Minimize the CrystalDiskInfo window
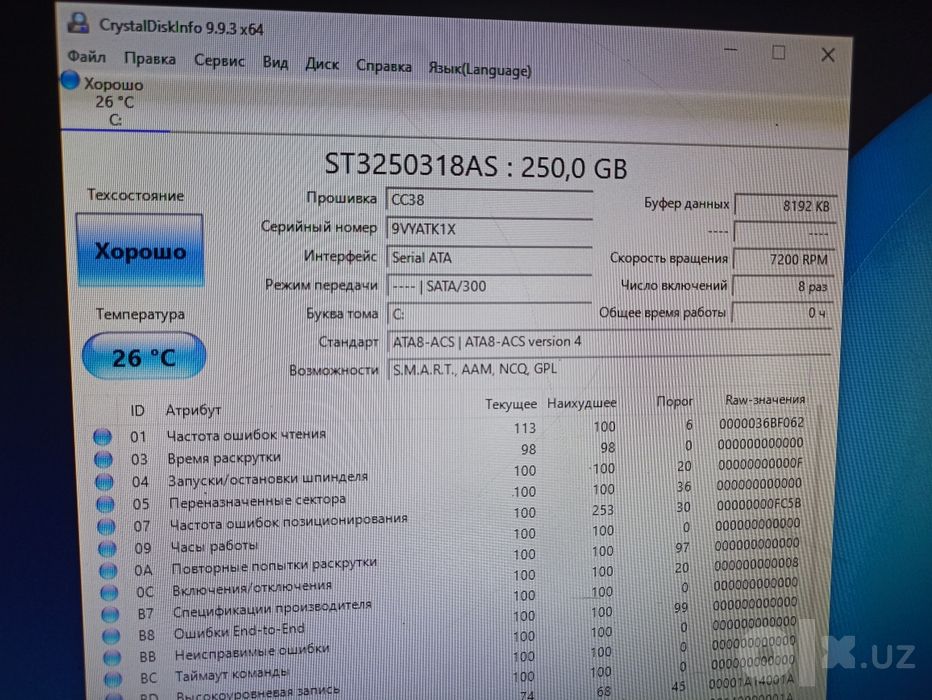The height and width of the screenshot is (700, 932). tap(731, 50)
